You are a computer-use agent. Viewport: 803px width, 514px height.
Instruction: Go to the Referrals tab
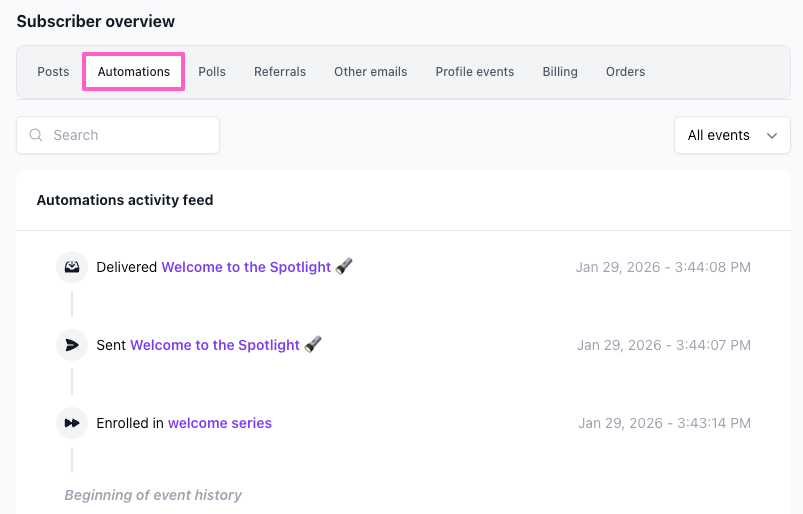[280, 72]
